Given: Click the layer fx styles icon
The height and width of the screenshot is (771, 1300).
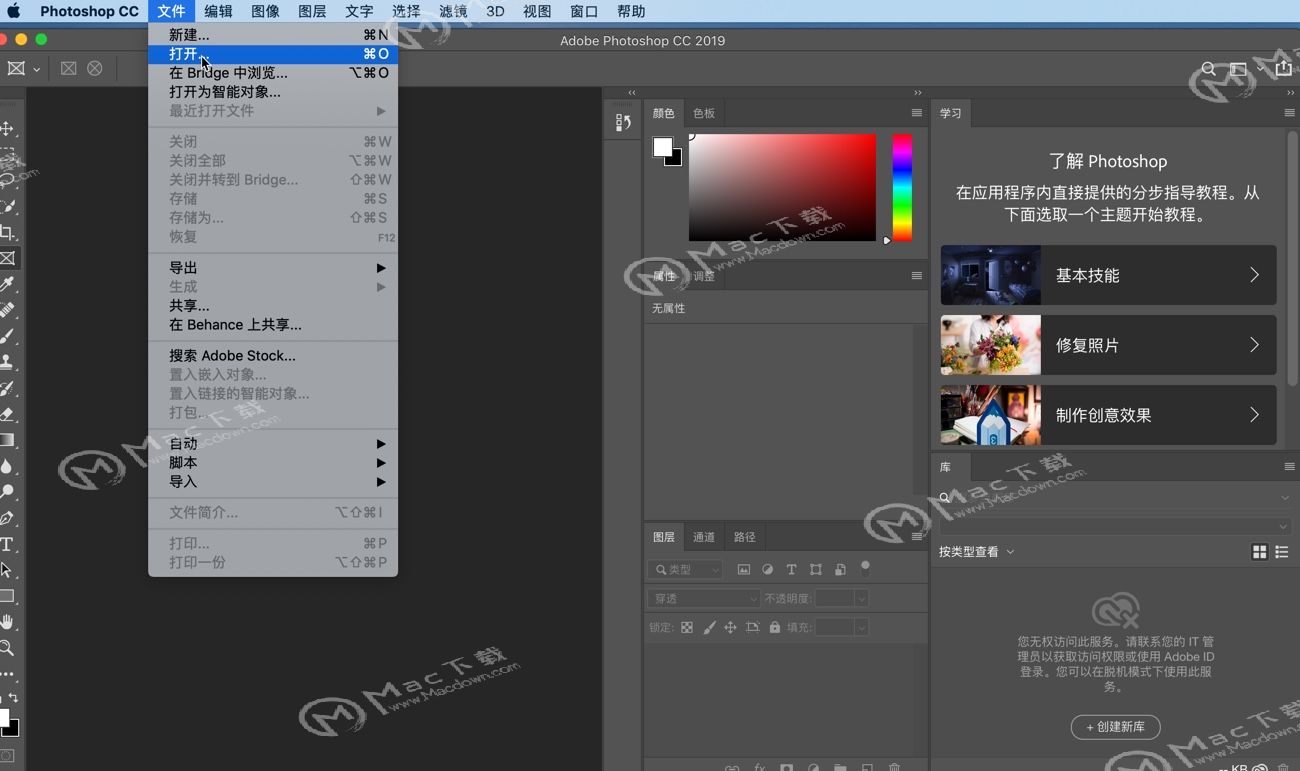Looking at the screenshot, I should tap(759, 767).
